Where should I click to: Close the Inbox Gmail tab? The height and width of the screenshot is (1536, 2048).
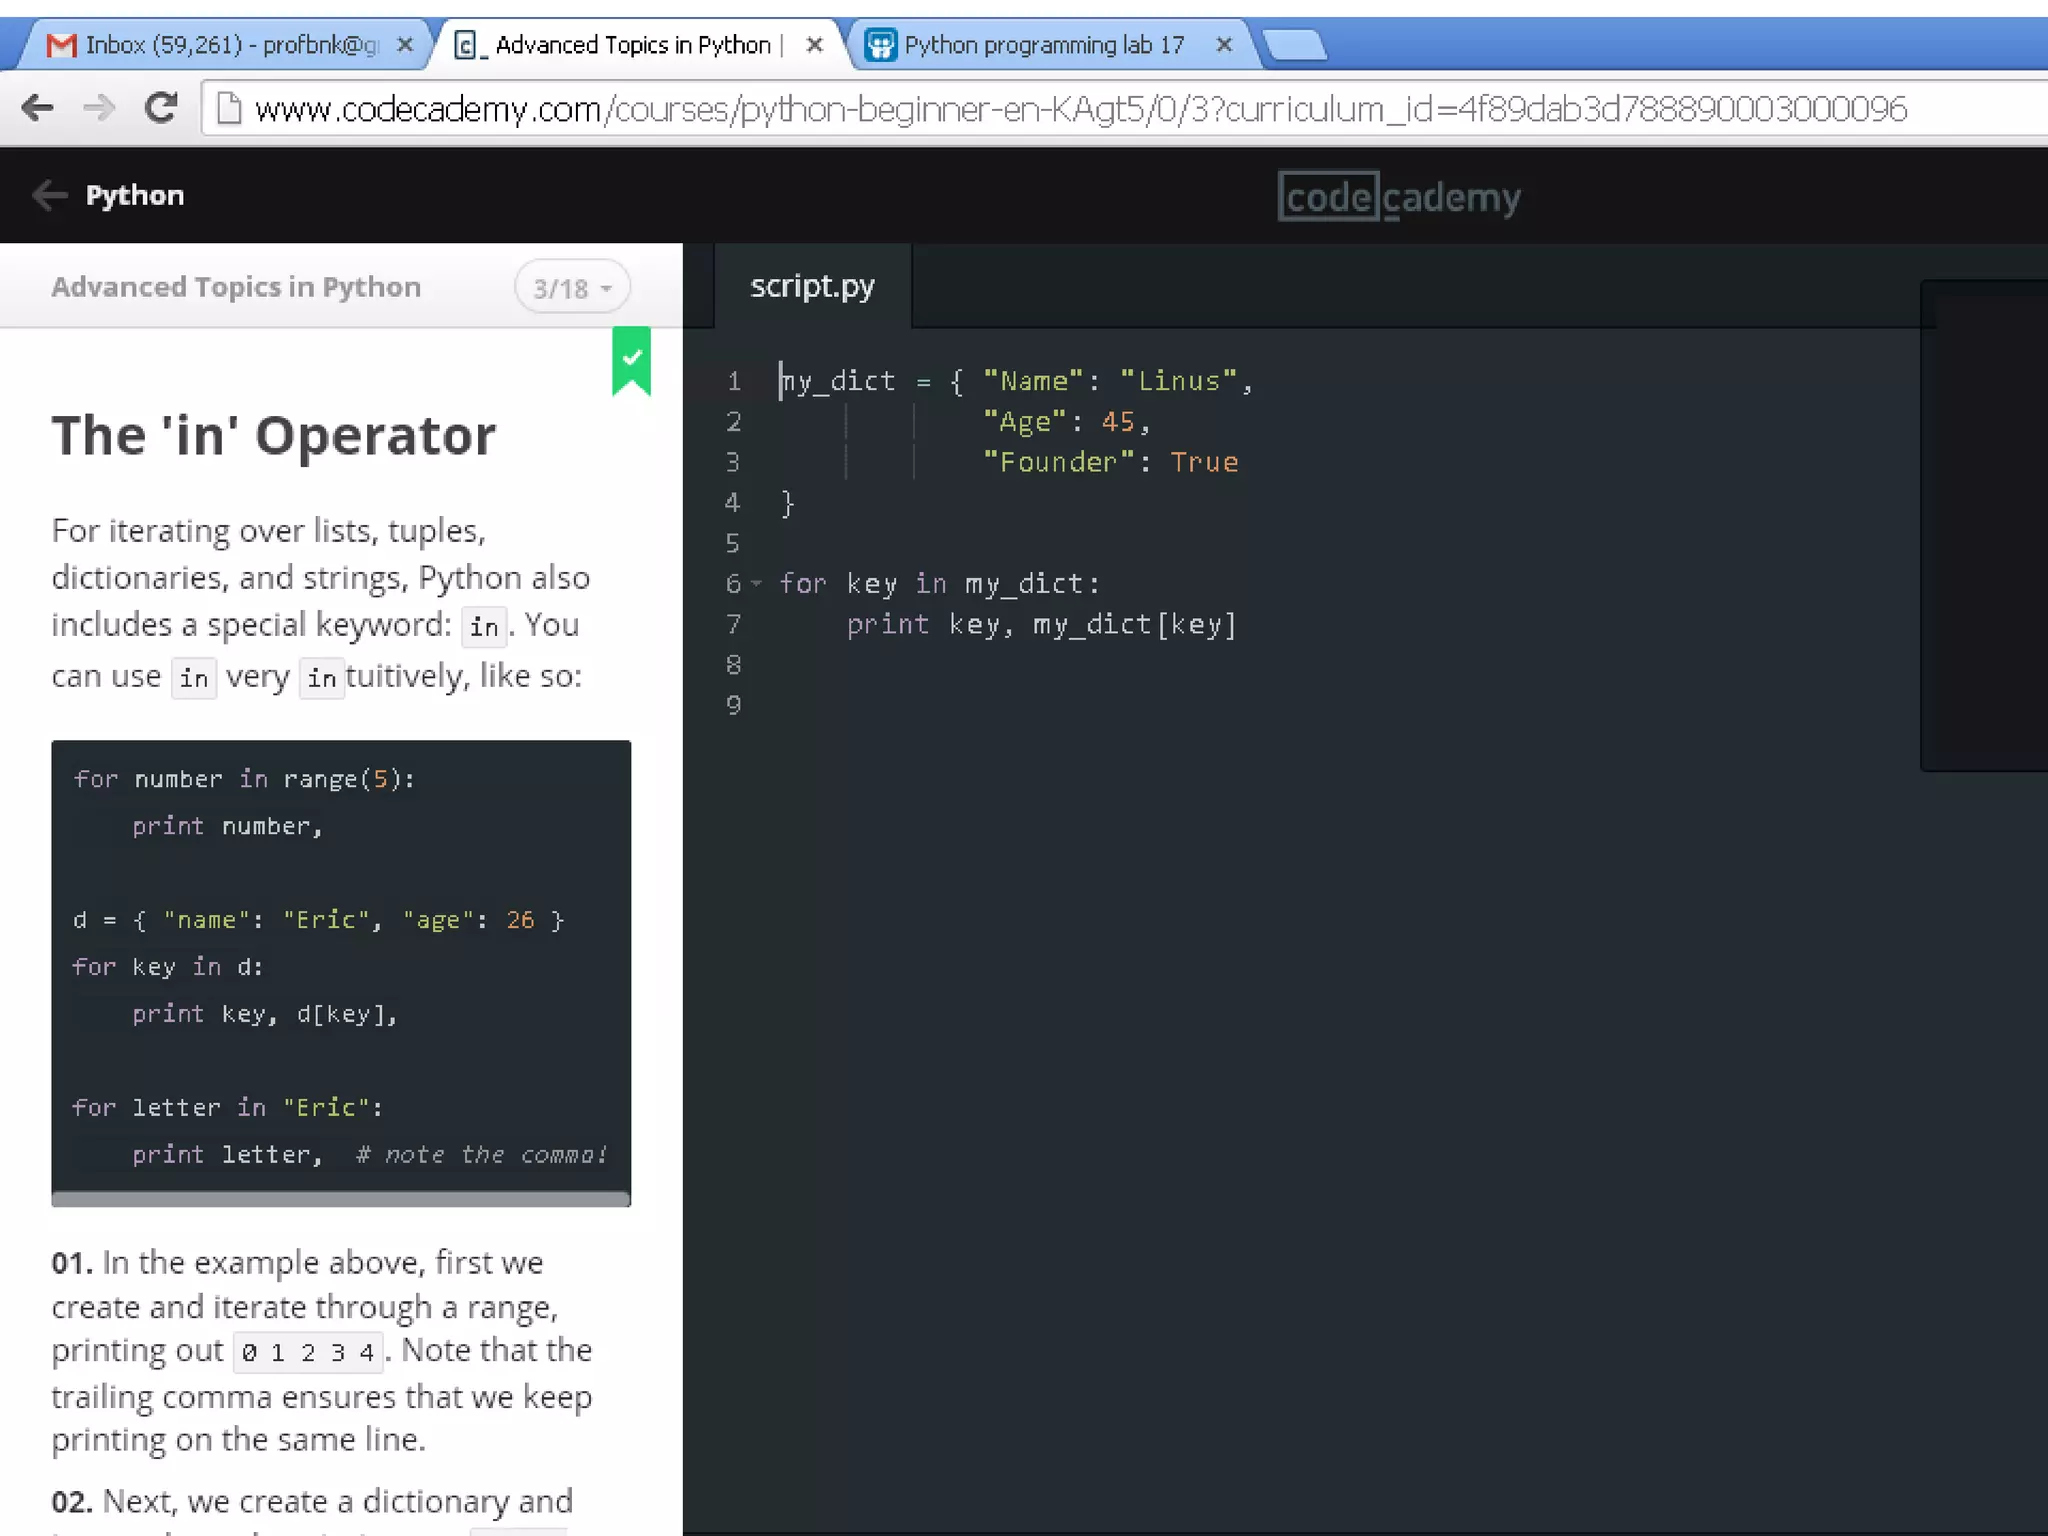[x=404, y=45]
